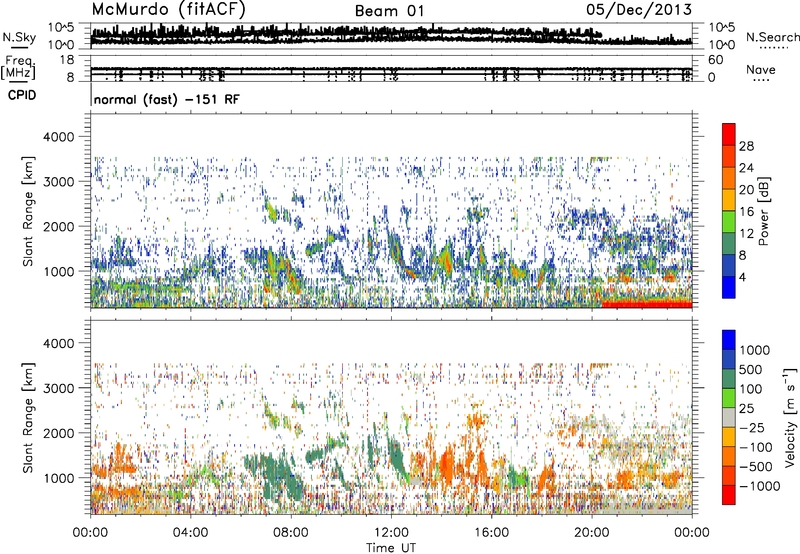Click the '04:00' time axis tick label
Screen dimensions: 800x554
(x=191, y=533)
